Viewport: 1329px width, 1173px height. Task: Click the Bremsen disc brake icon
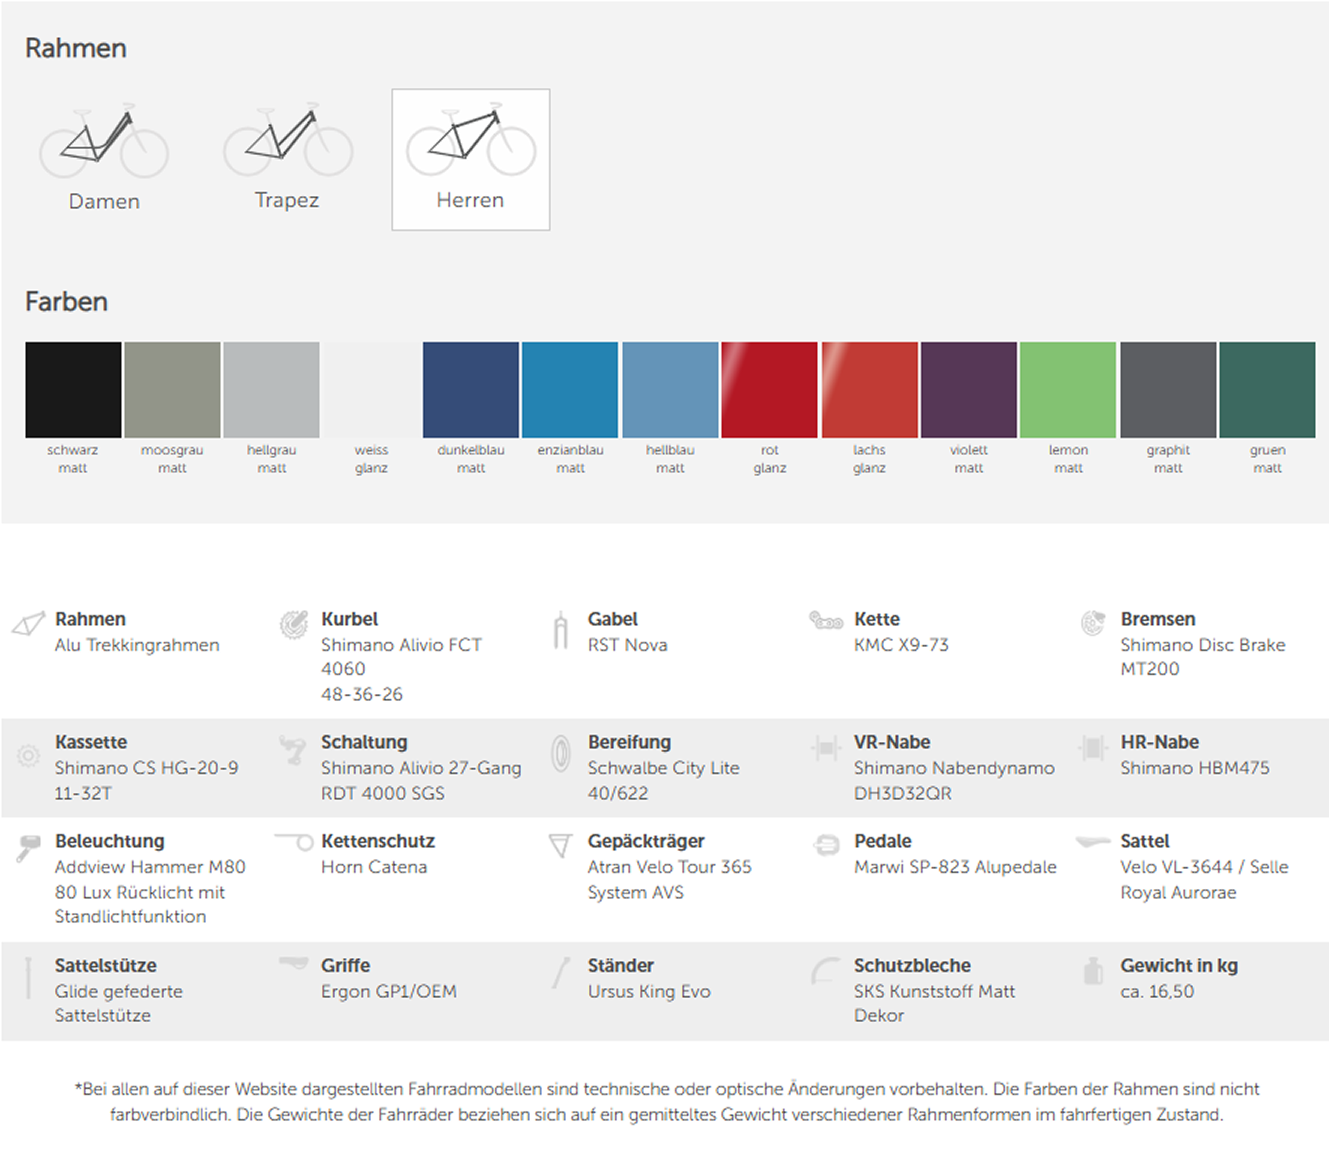(x=1093, y=623)
